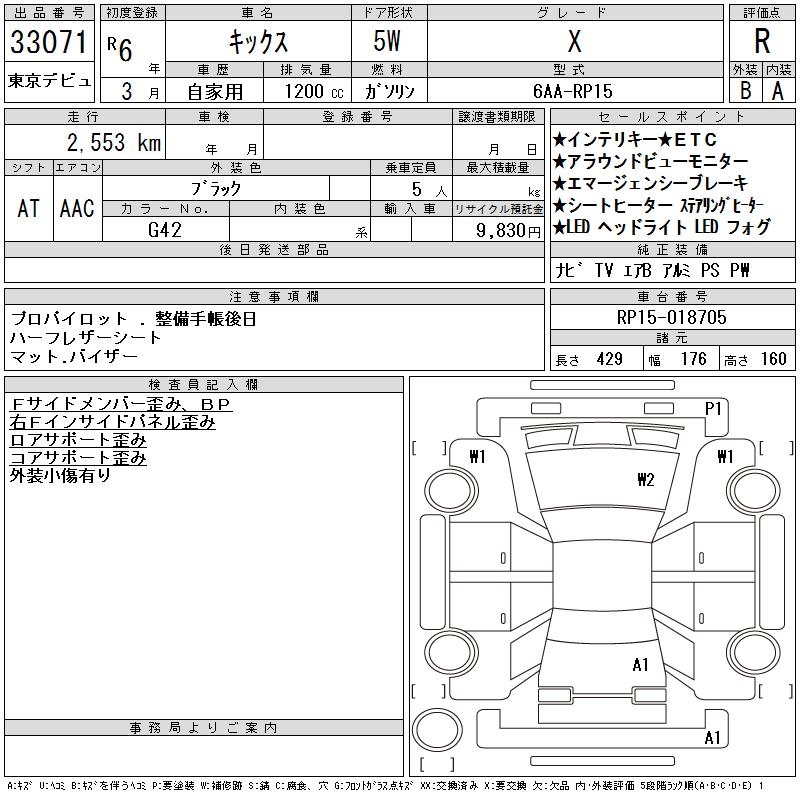Click the LED ヘッドライト sales point line
The width and height of the screenshot is (800, 800).
(x=662, y=227)
